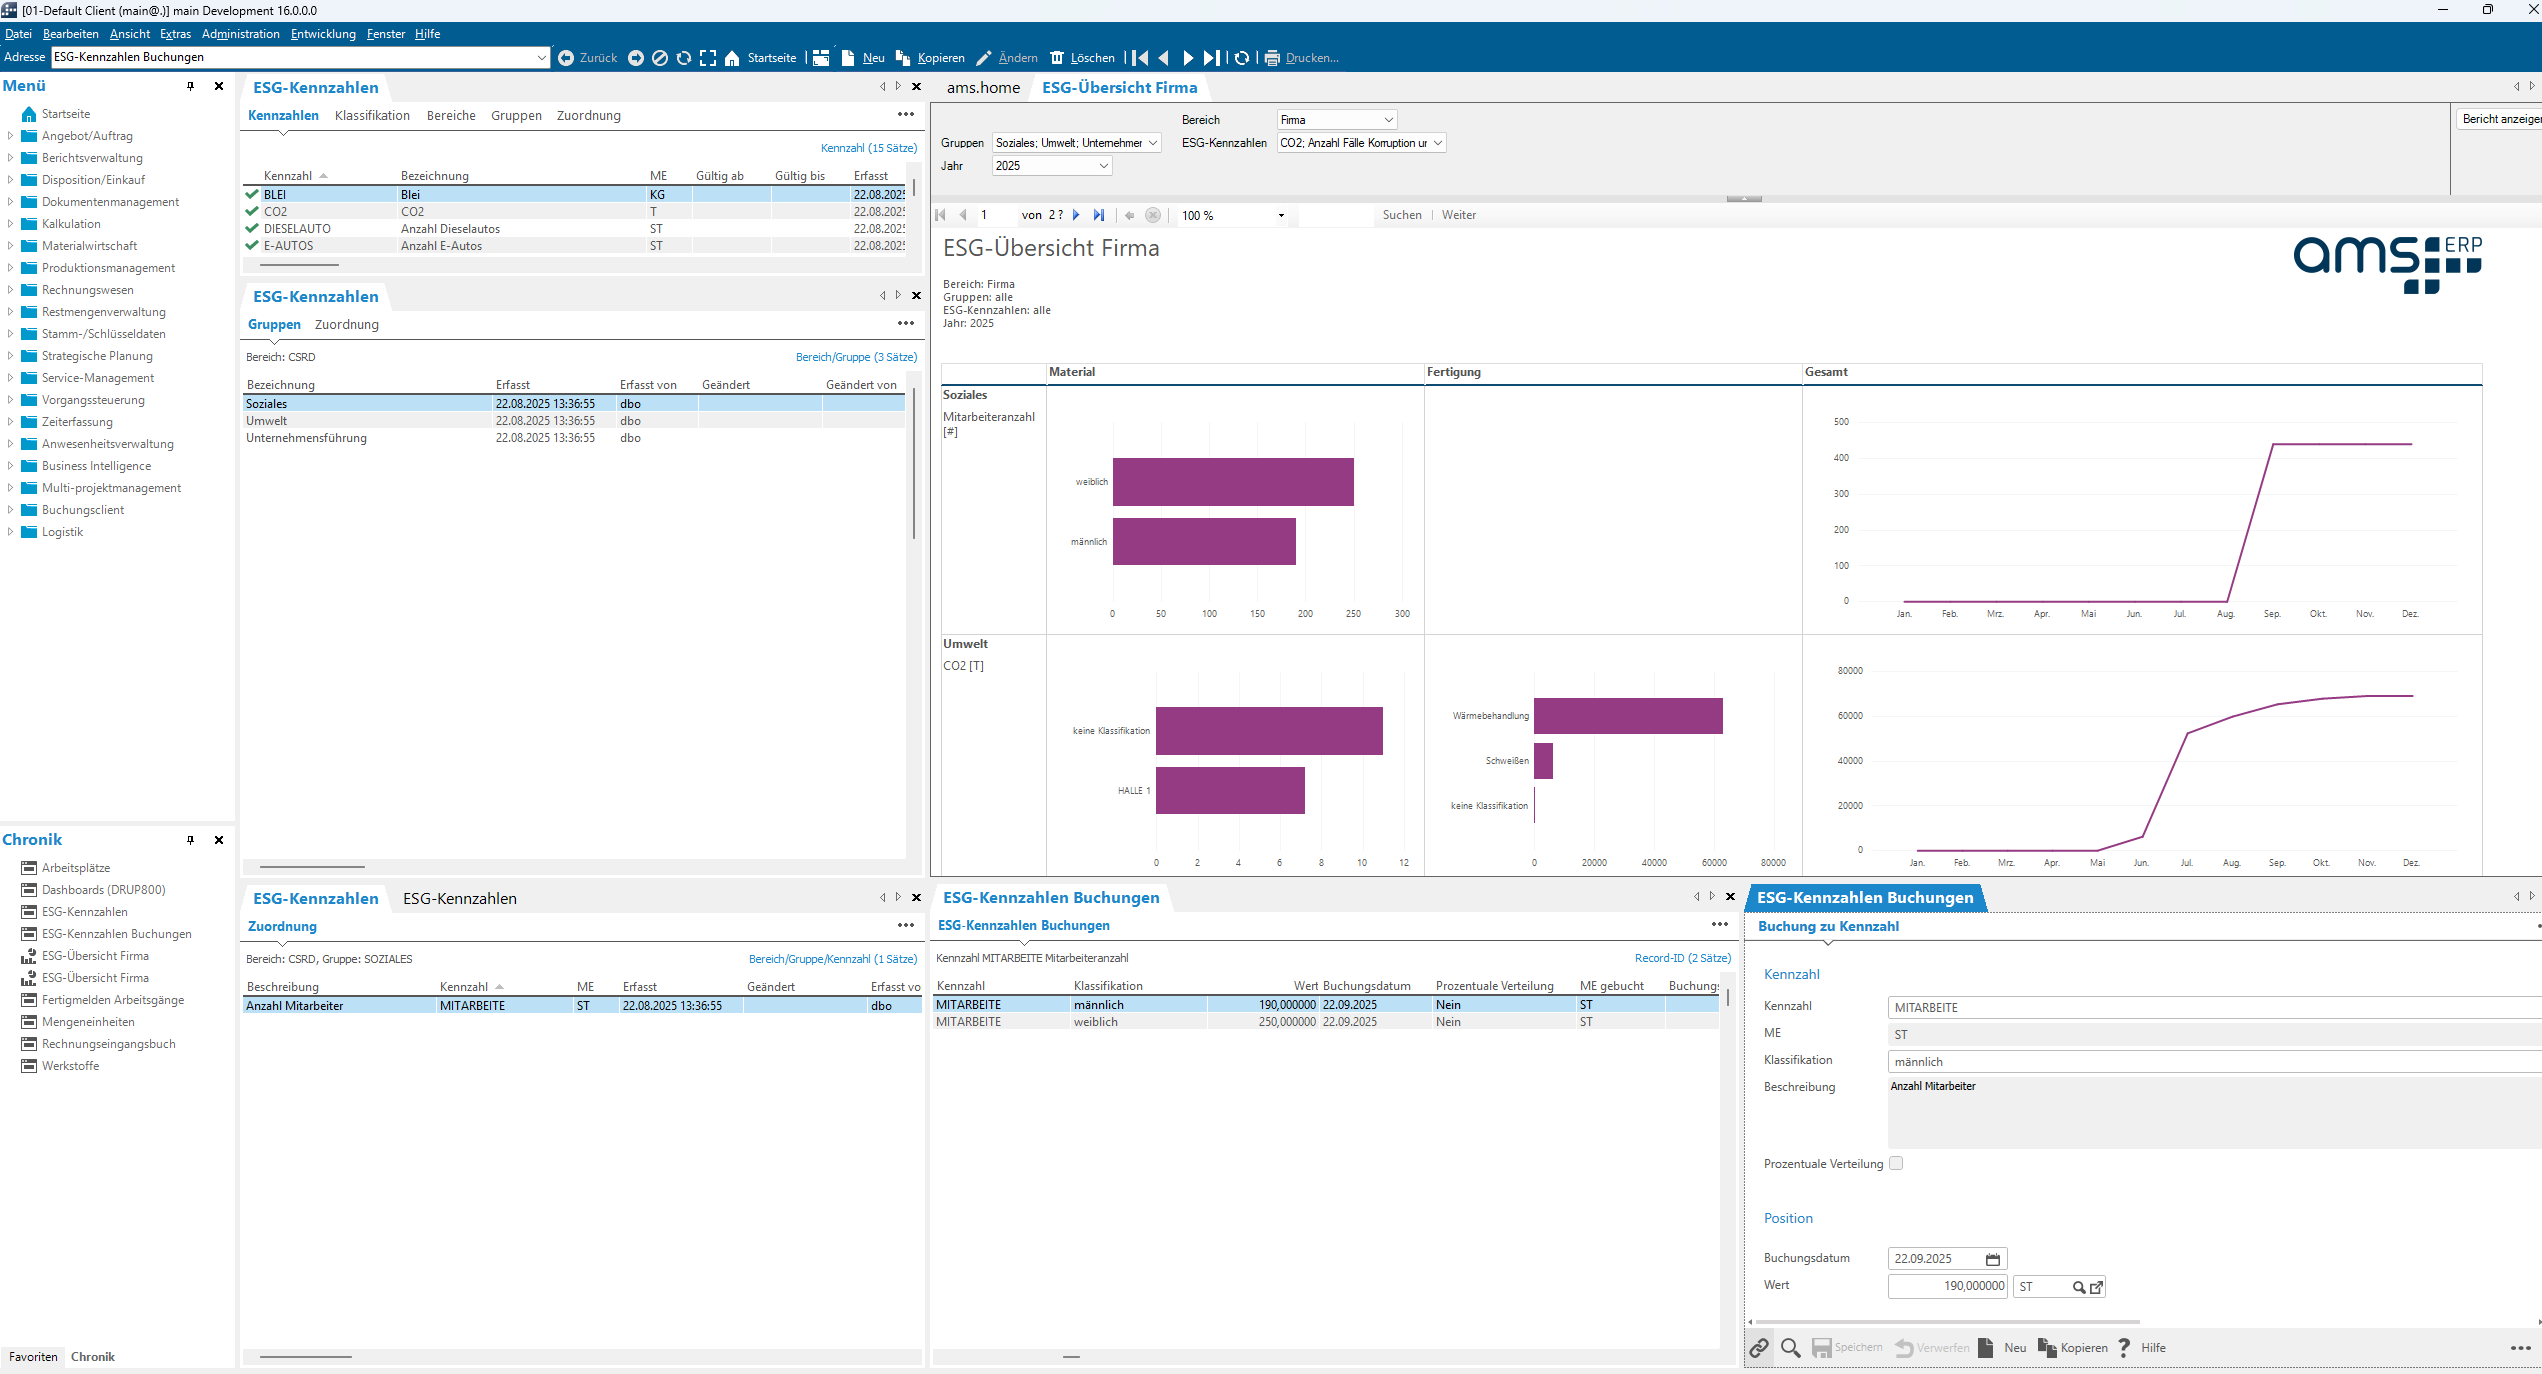Switch to the Klassifikation tab
Viewport: 2542px width, 1374px height.
tap(372, 116)
